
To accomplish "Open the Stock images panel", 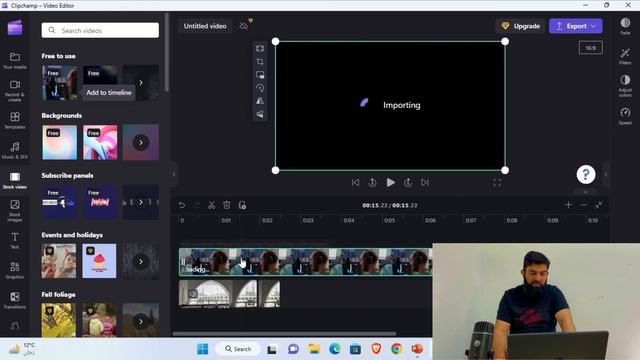I will [15, 210].
